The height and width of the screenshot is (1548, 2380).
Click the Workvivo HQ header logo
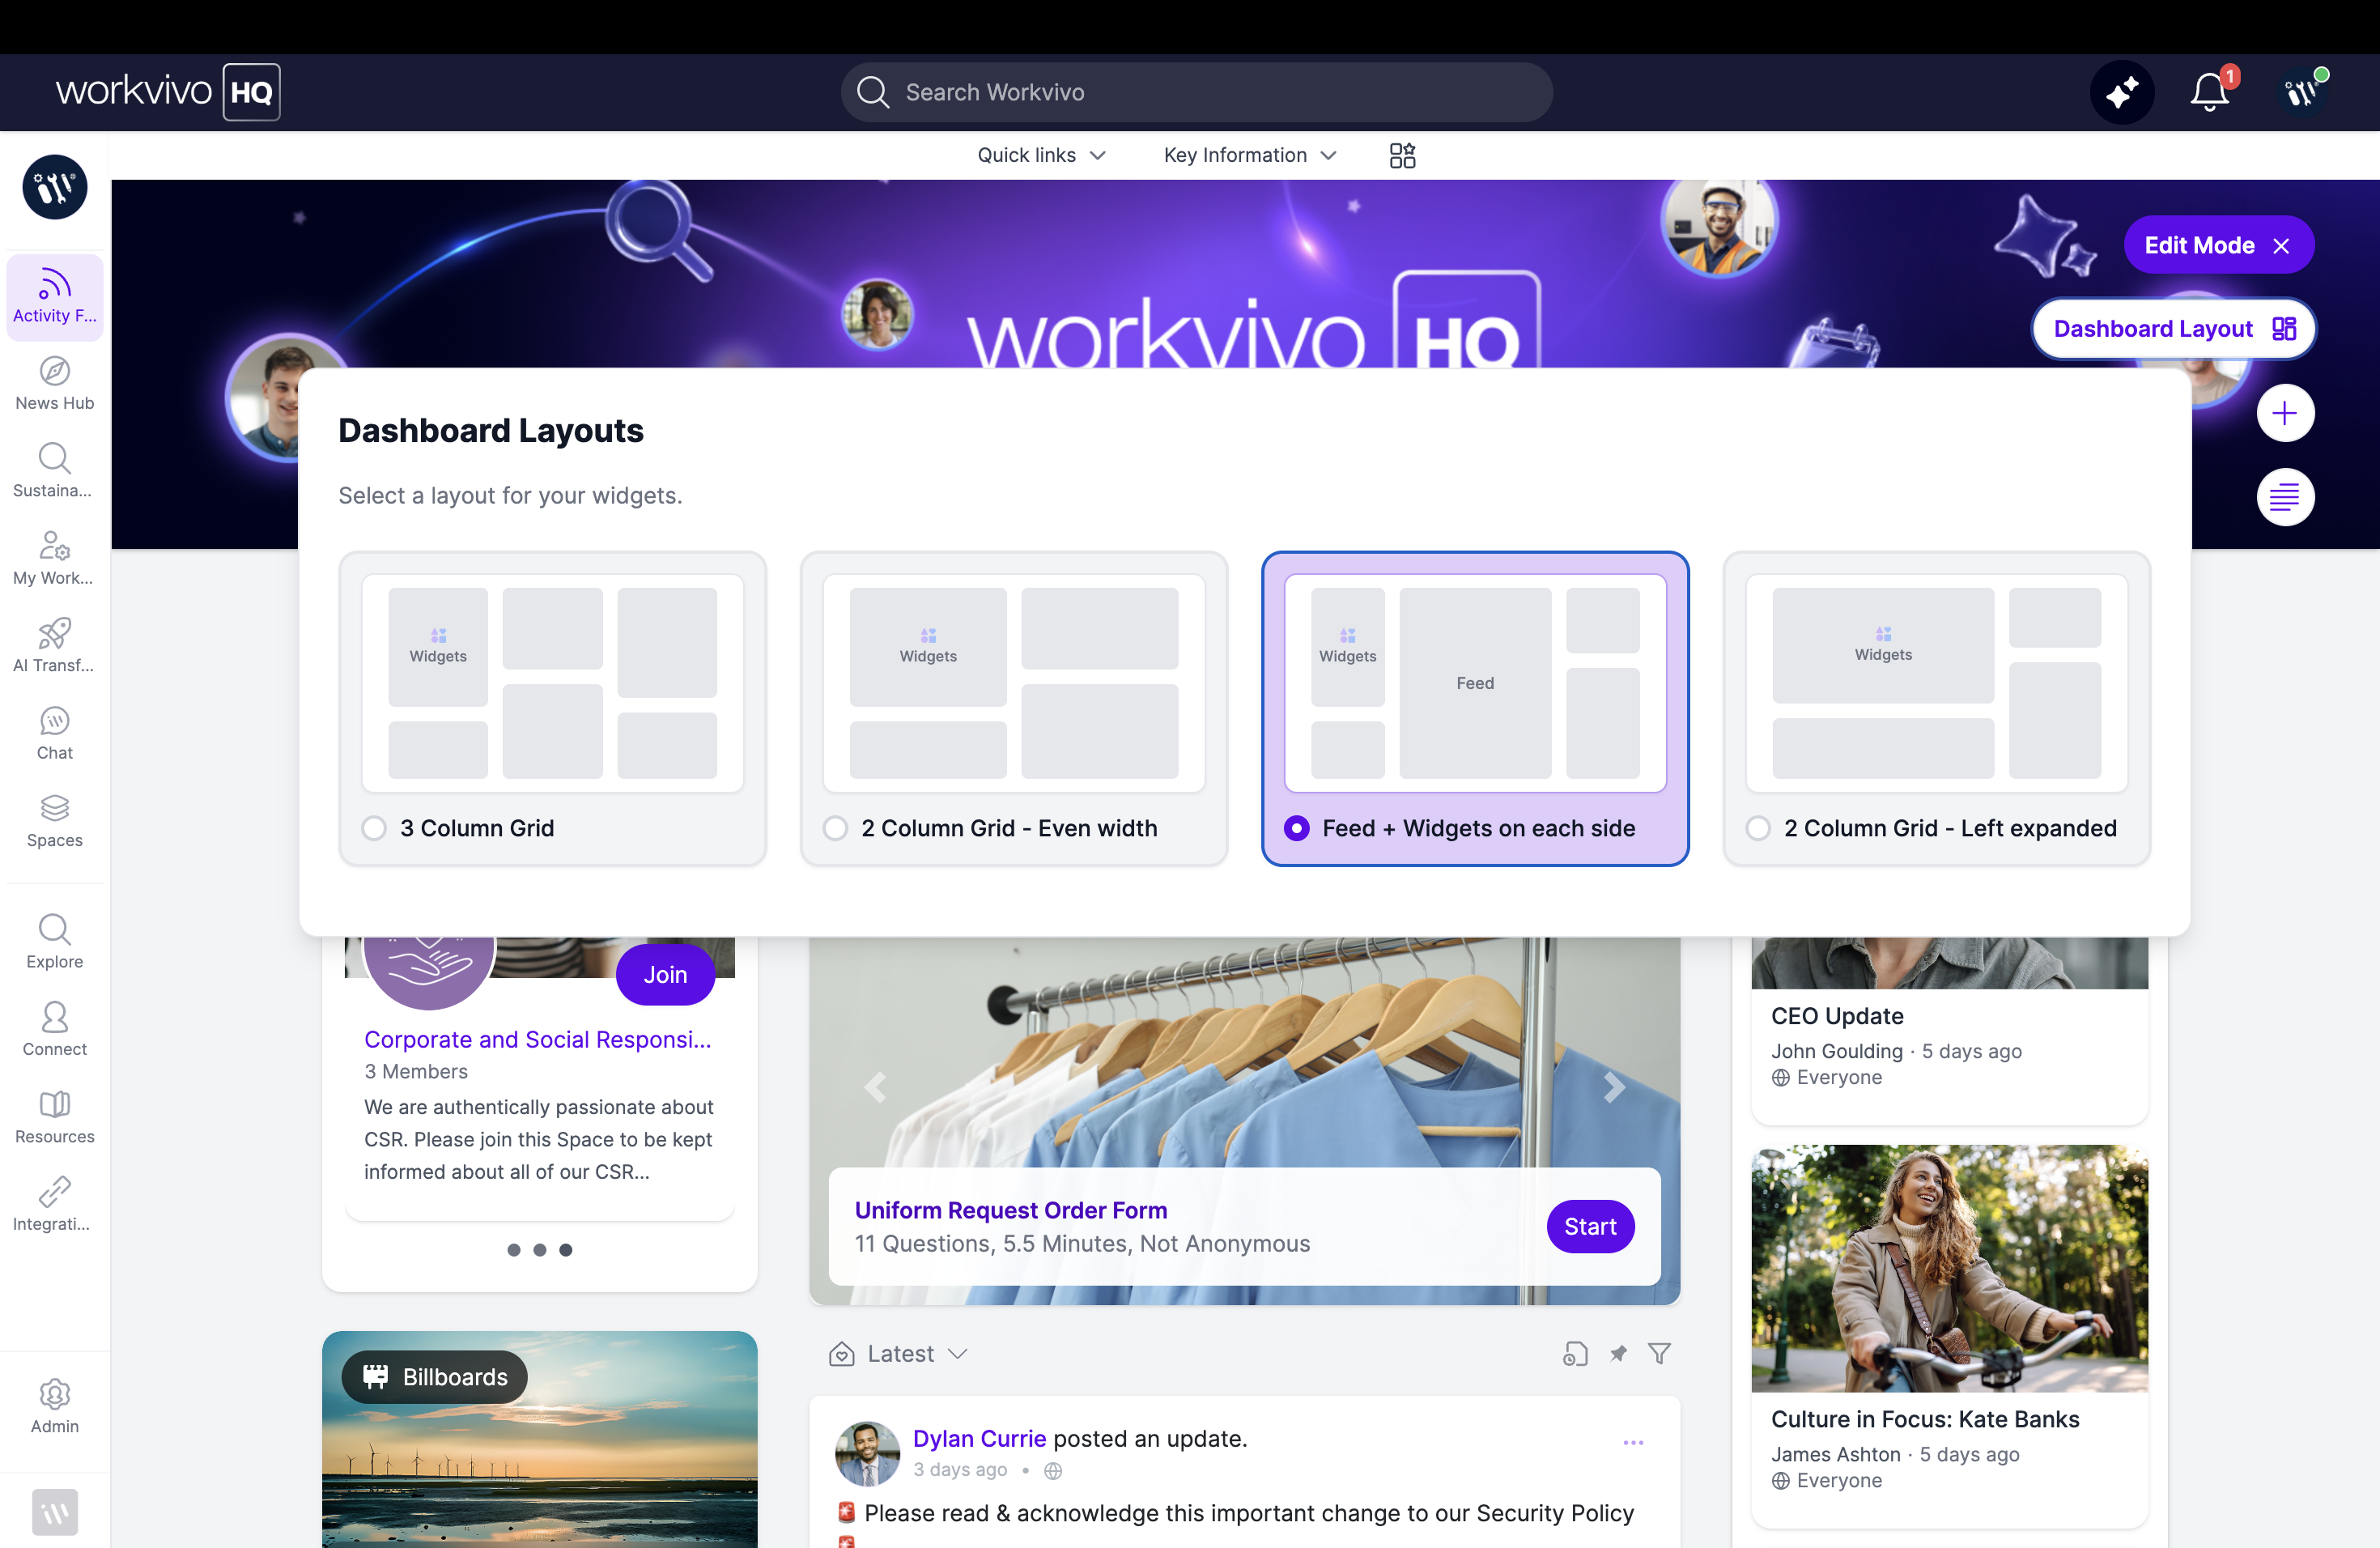tap(168, 92)
